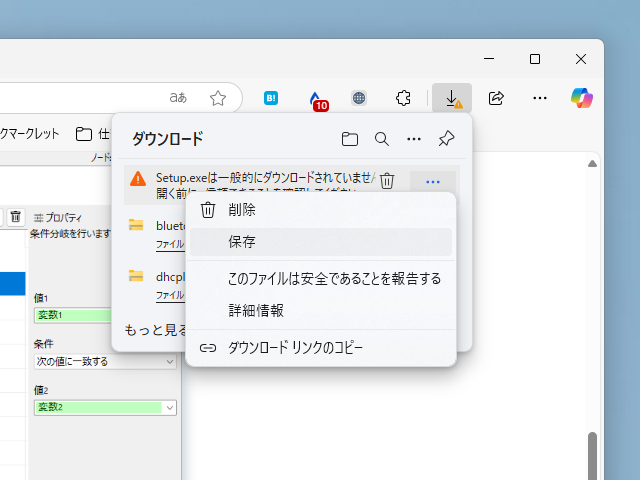Click blue ellipsis for Setup.exe item
Screen dimensions: 640x480
point(433,182)
